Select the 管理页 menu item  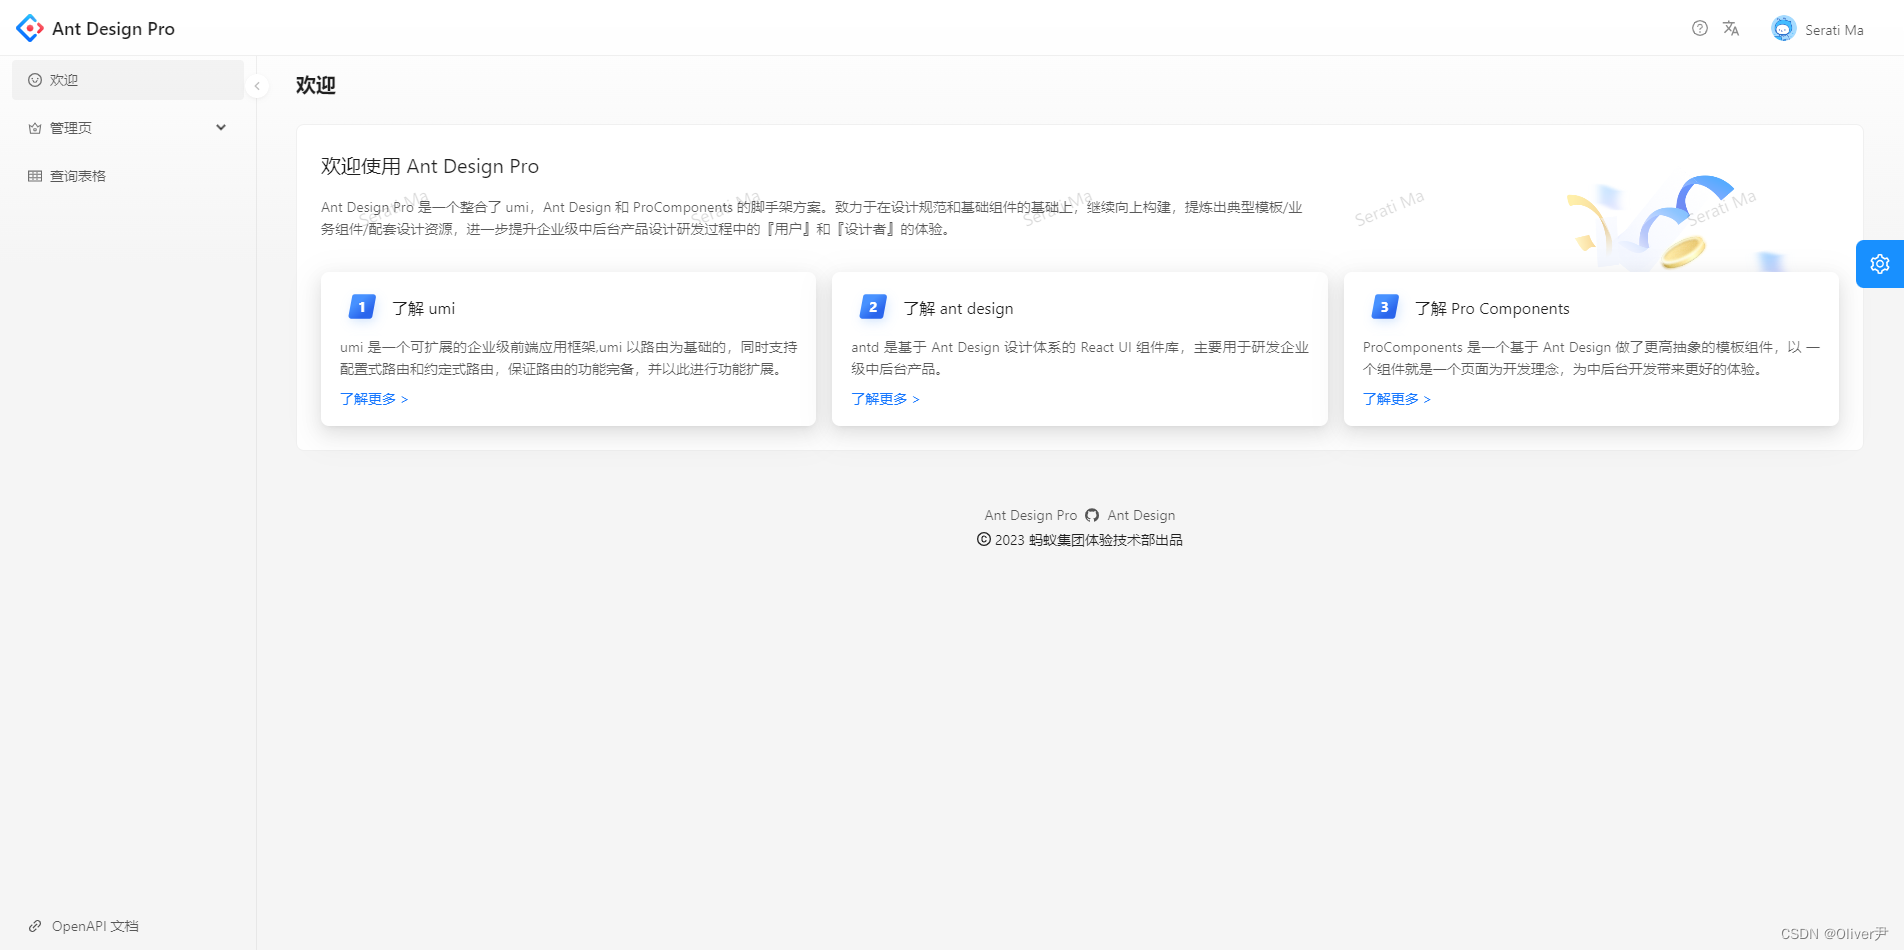pos(128,128)
